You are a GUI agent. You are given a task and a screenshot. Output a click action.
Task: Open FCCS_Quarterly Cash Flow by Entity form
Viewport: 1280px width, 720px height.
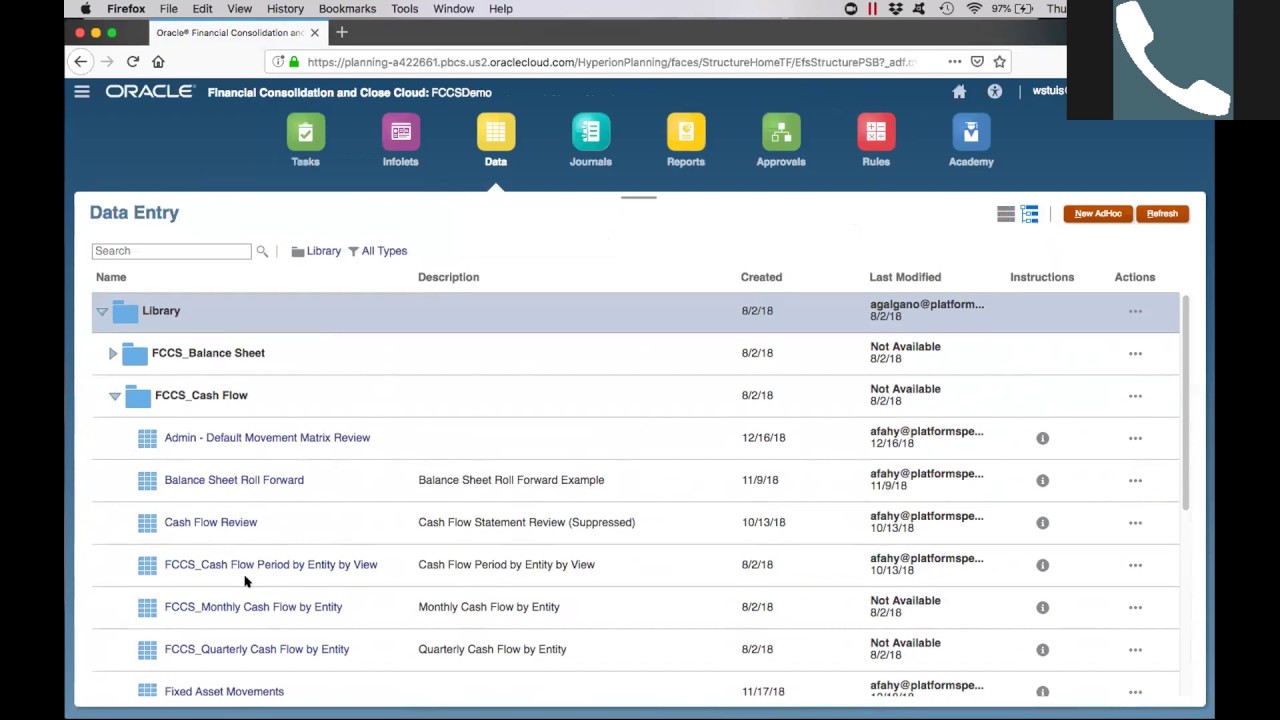(257, 649)
